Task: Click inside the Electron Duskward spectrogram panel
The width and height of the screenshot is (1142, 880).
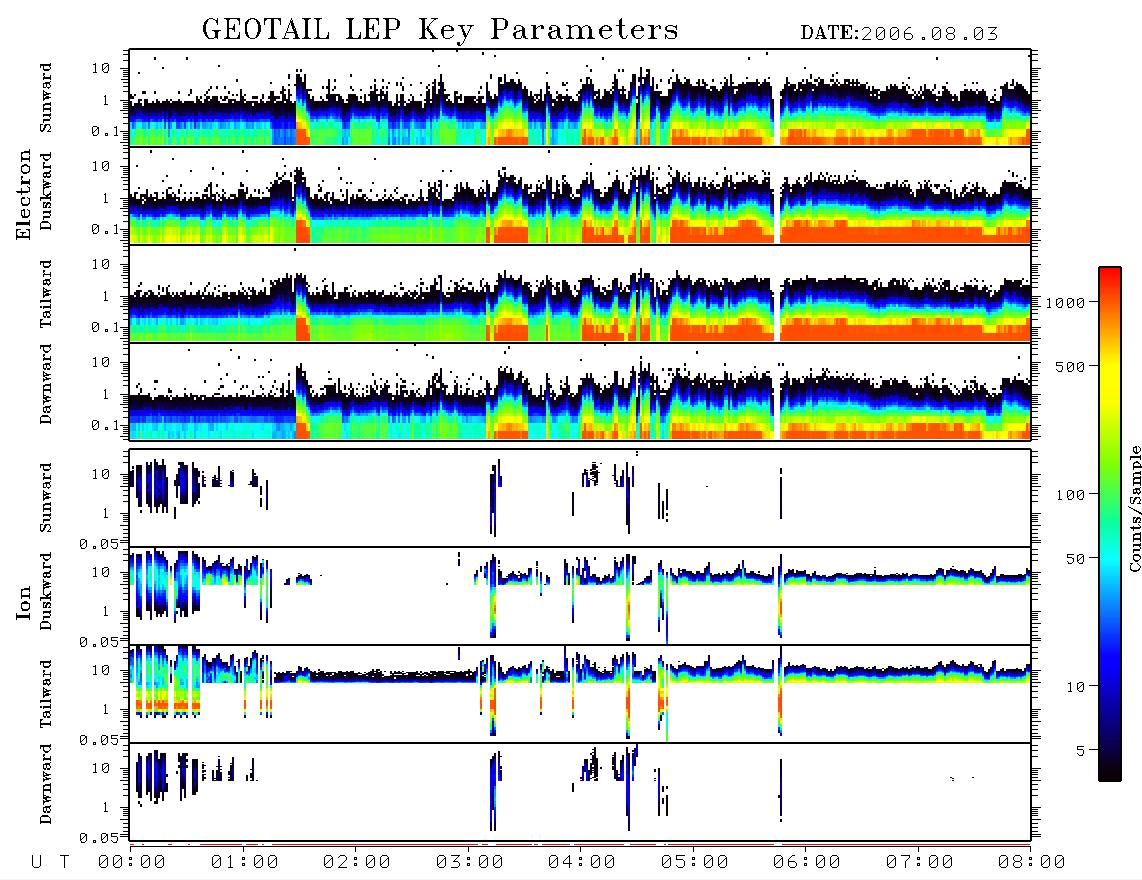Action: 580,195
